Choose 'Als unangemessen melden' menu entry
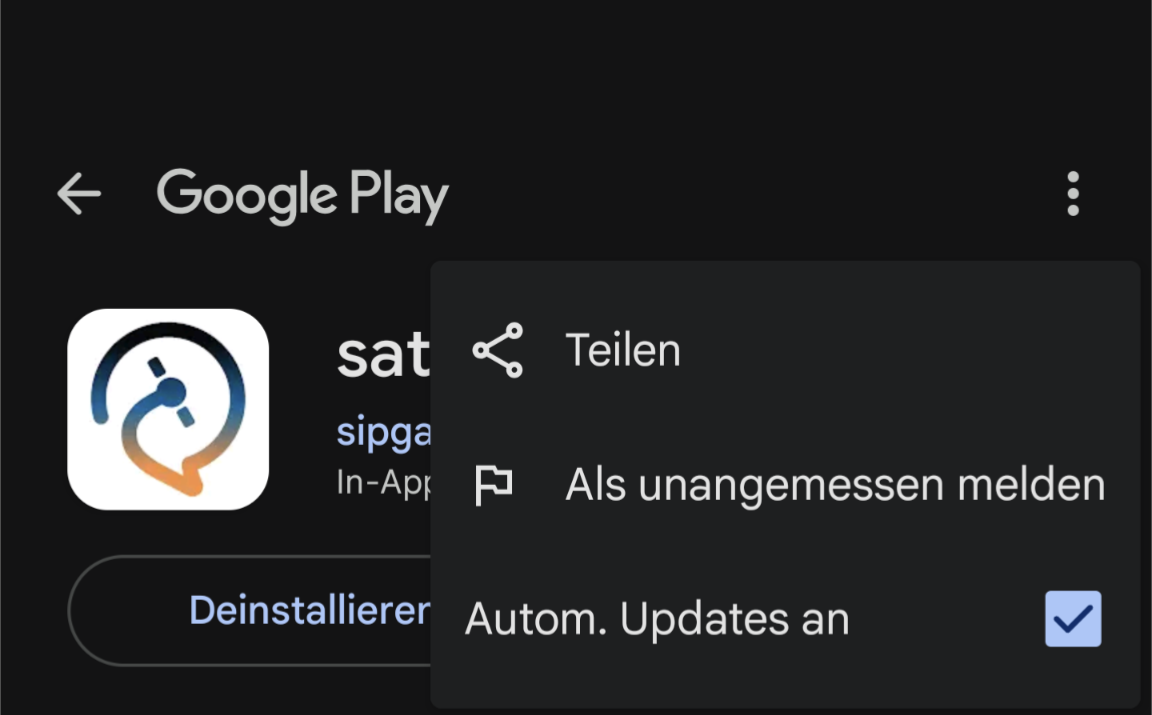 pyautogui.click(x=835, y=485)
